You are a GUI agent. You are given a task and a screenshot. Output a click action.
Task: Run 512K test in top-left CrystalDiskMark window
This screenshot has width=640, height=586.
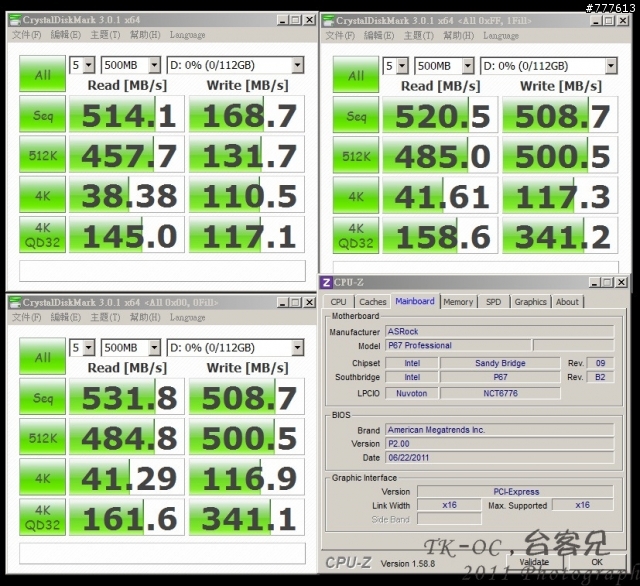coord(42,154)
